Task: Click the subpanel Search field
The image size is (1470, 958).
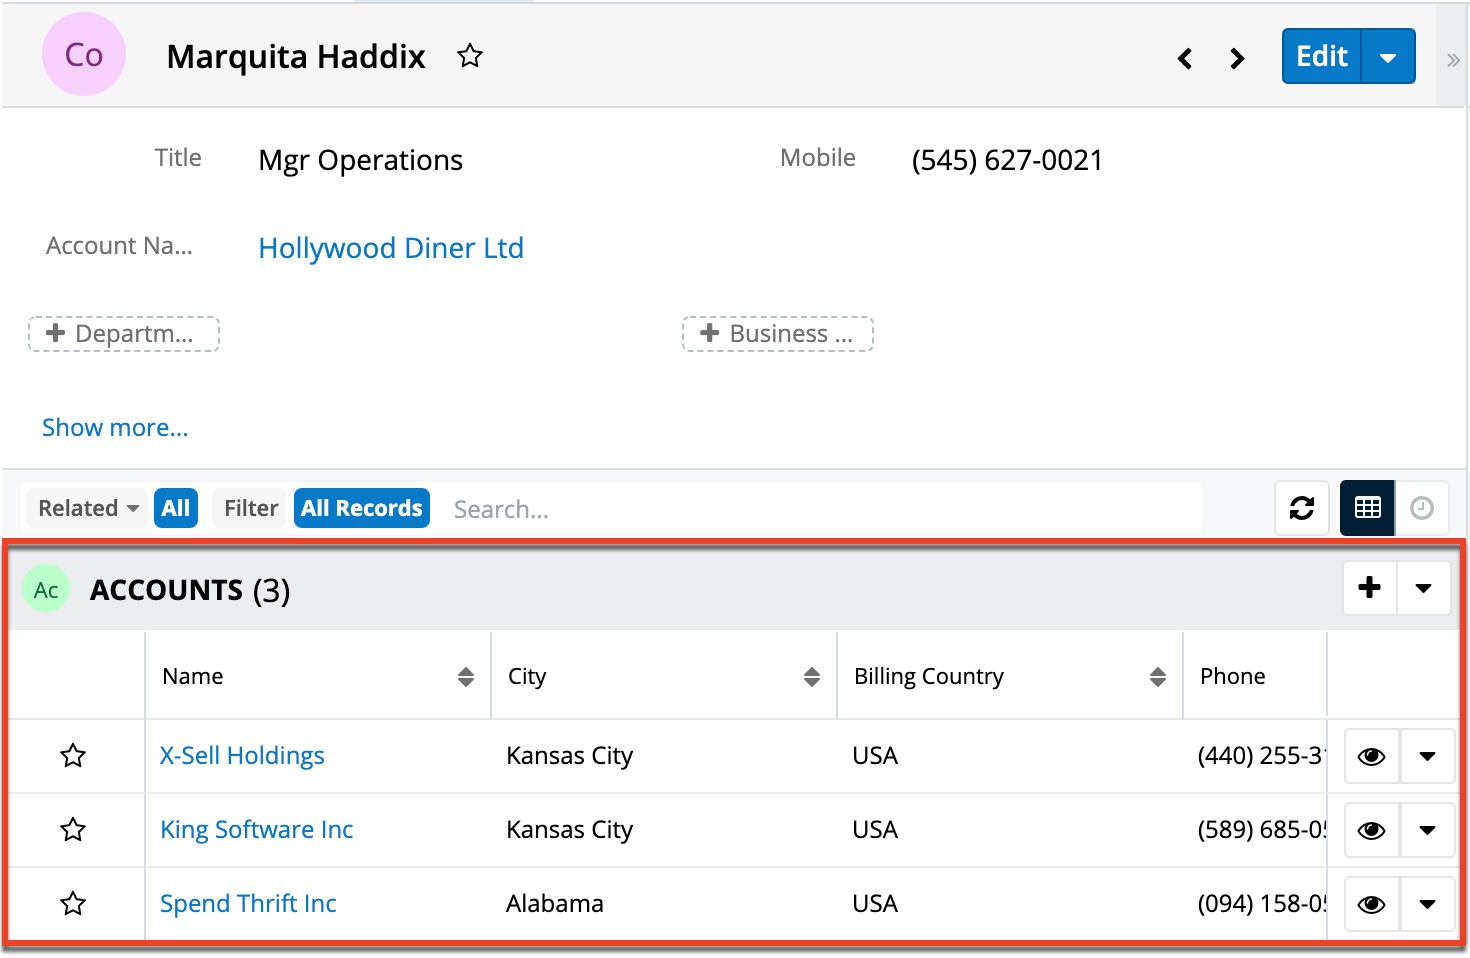Action: tap(820, 509)
